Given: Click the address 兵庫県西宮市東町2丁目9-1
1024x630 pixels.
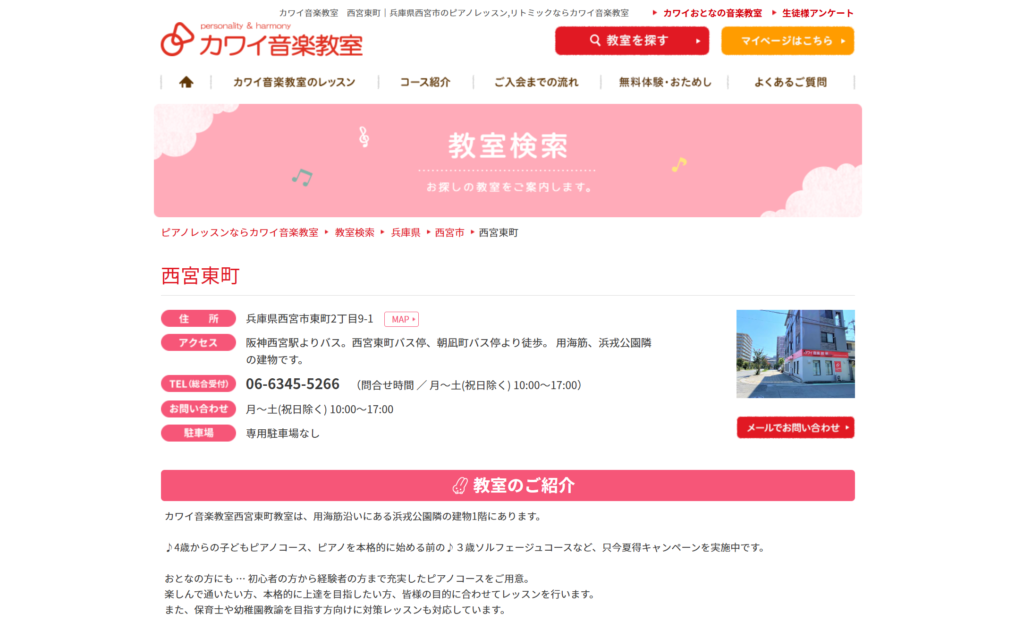Looking at the screenshot, I should [x=310, y=319].
